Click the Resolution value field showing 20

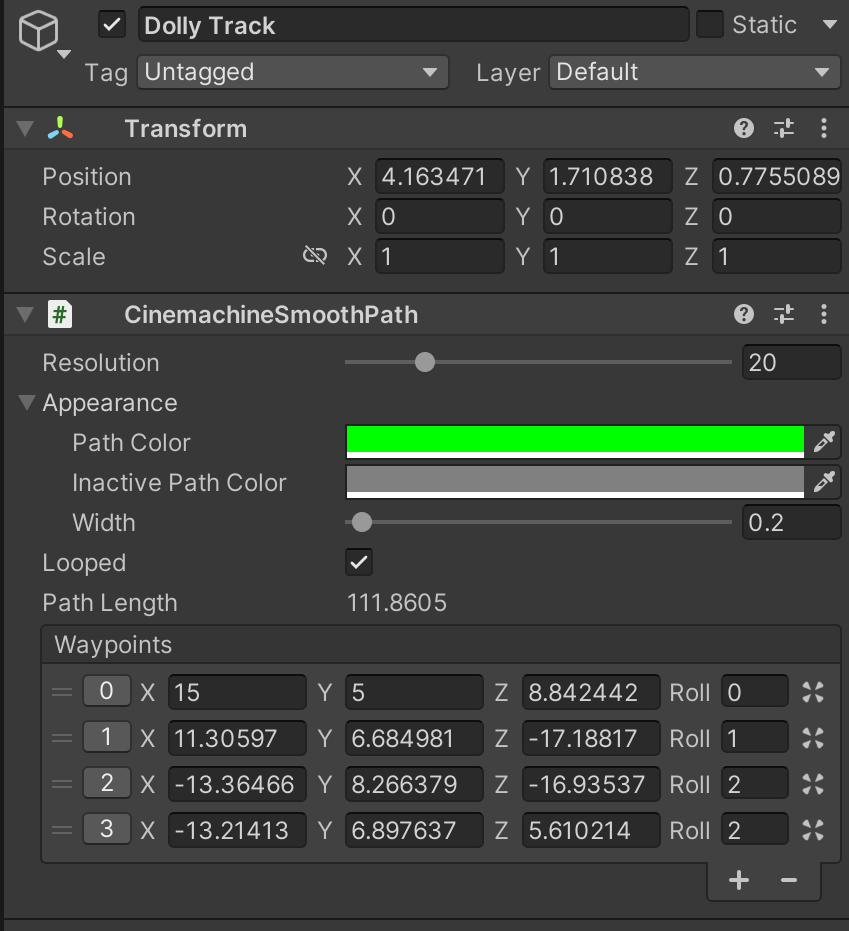791,362
